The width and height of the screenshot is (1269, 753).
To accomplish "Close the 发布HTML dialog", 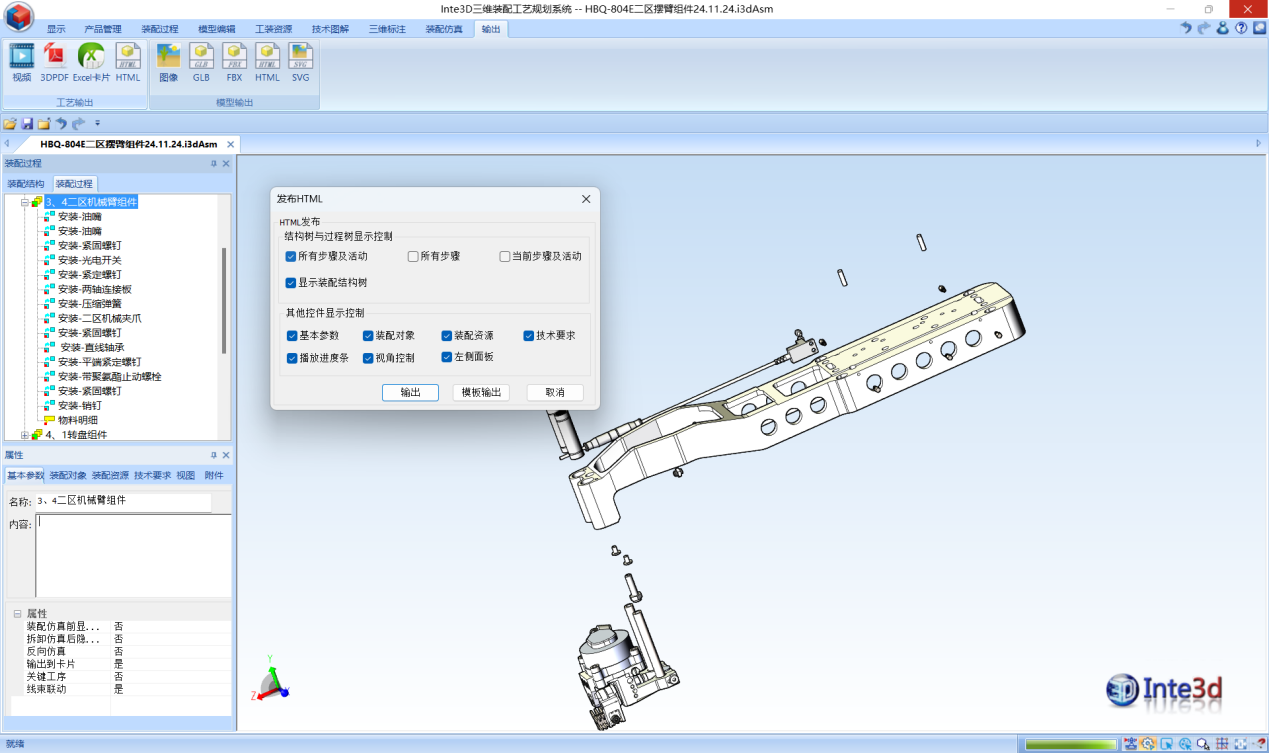I will (586, 199).
